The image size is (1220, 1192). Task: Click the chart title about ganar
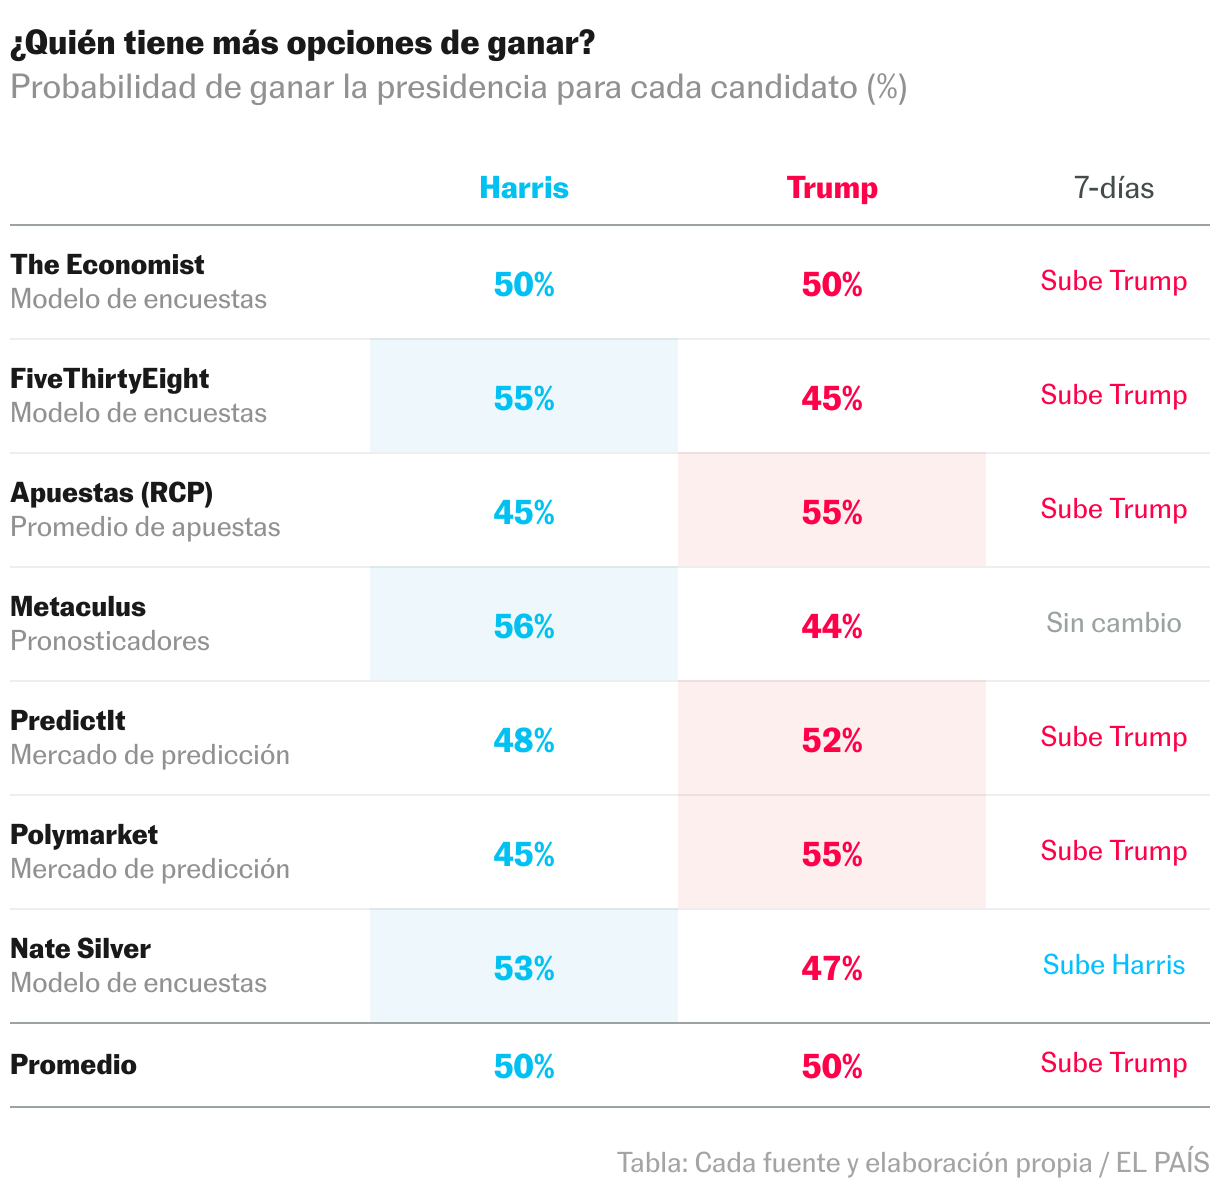coord(303,43)
